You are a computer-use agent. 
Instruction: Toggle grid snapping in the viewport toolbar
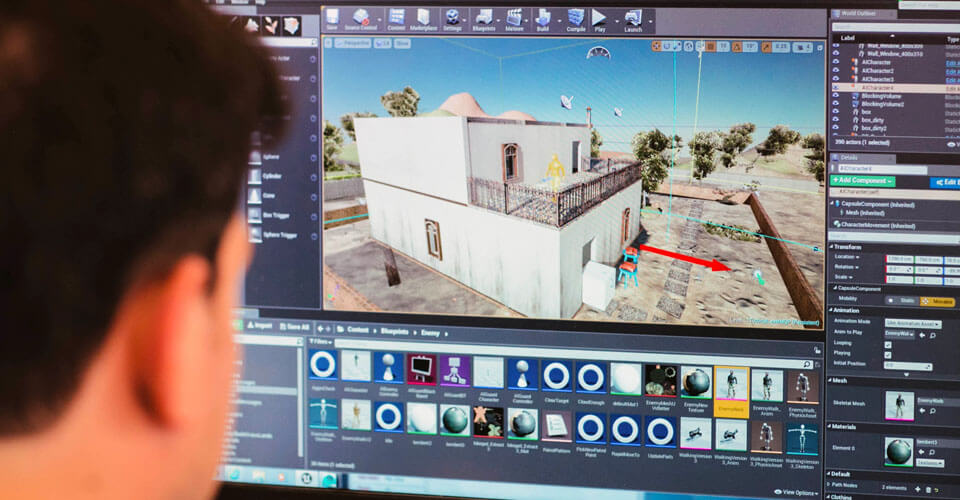[711, 47]
